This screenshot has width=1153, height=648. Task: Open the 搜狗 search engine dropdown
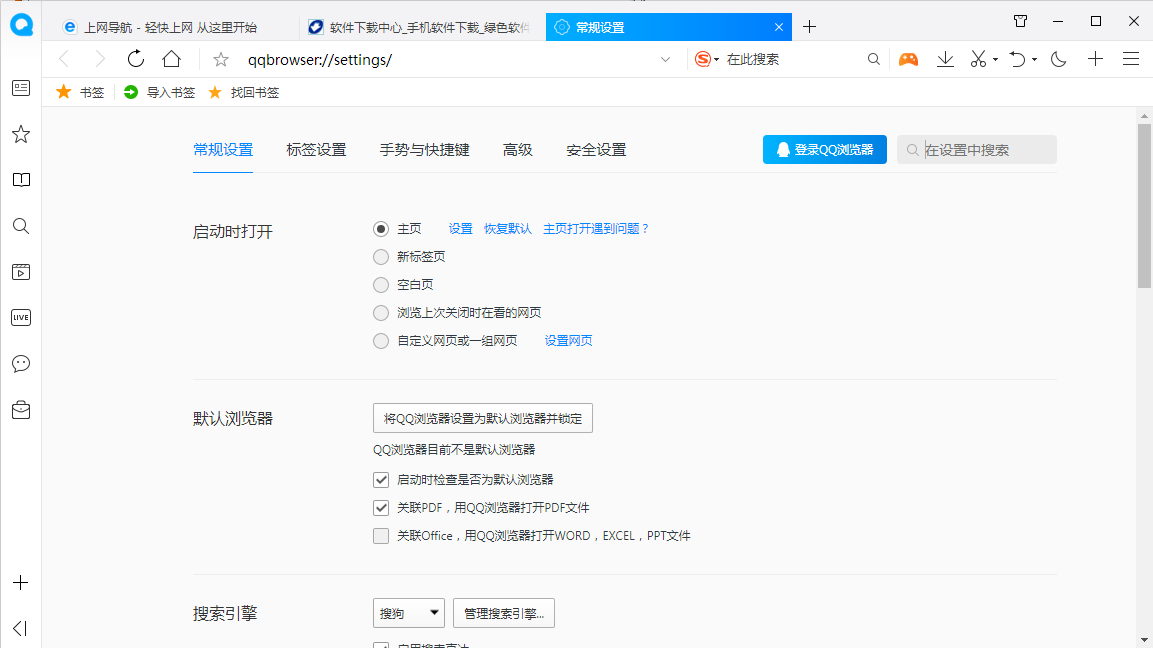tap(408, 612)
